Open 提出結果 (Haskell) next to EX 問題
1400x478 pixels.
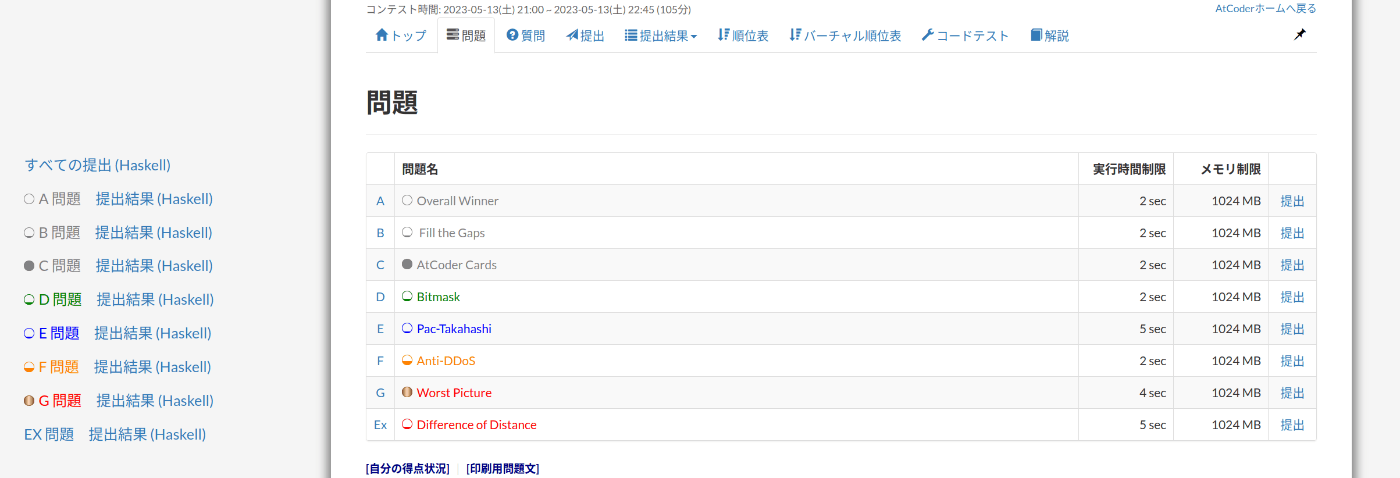click(148, 434)
